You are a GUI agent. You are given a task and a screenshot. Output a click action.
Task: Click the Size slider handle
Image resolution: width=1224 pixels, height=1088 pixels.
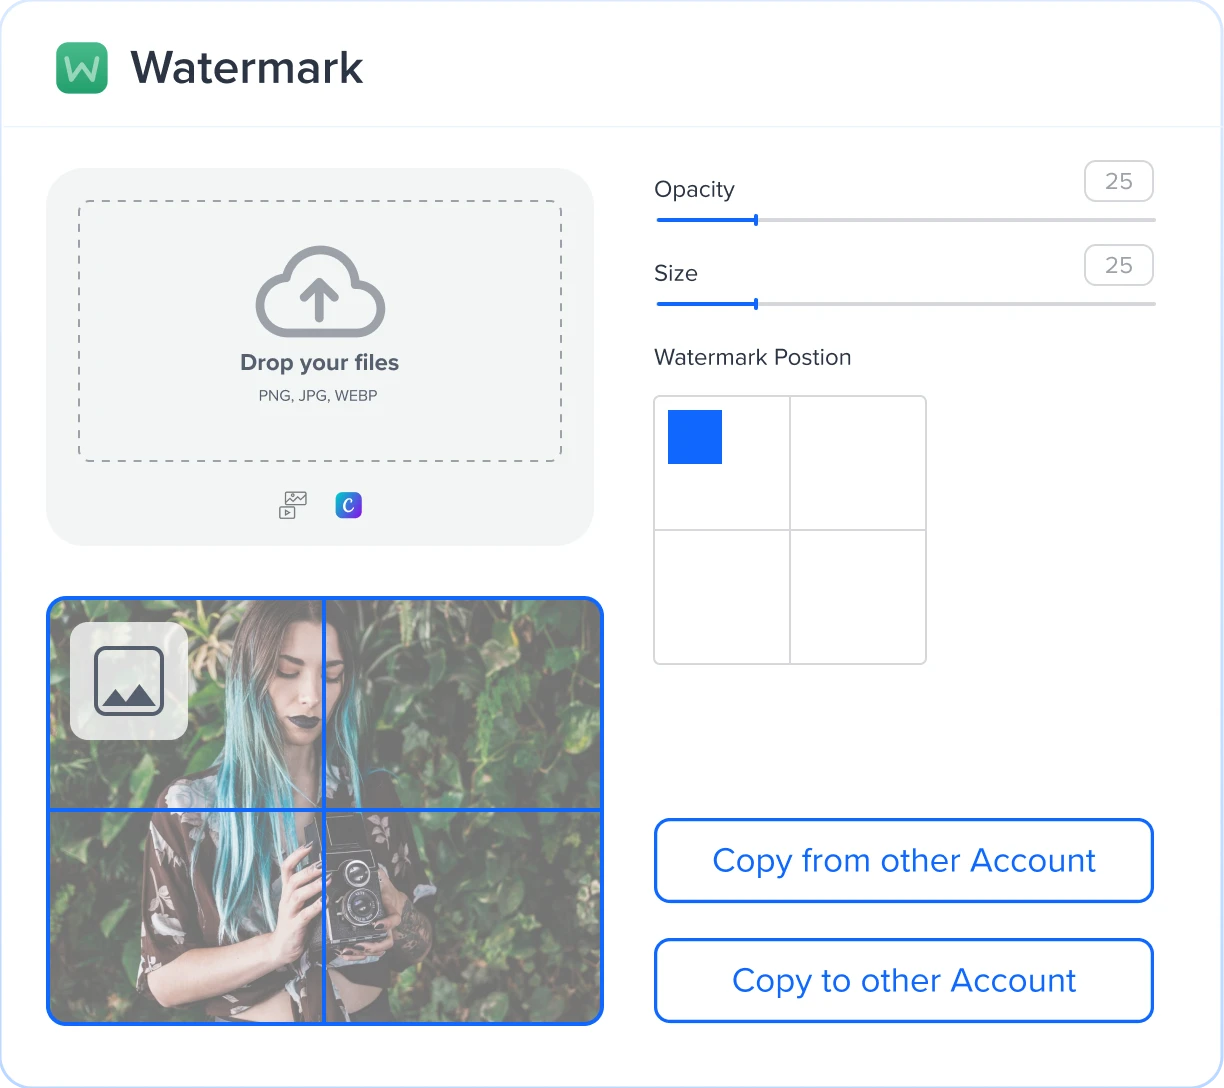pos(755,304)
